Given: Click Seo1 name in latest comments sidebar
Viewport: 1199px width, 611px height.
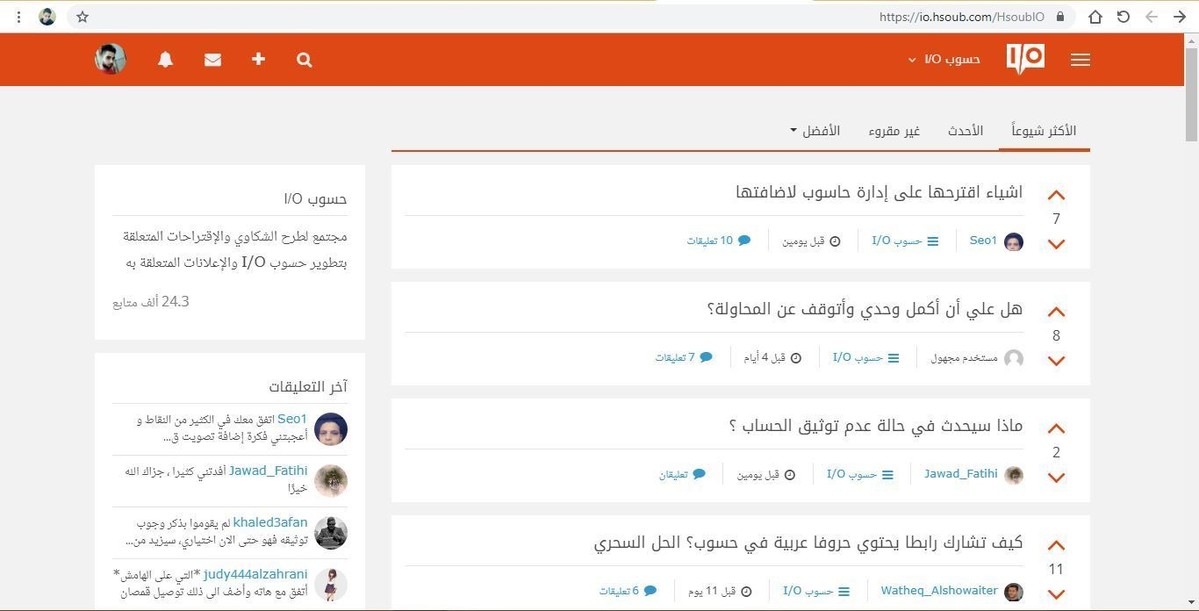Looking at the screenshot, I should (x=292, y=419).
